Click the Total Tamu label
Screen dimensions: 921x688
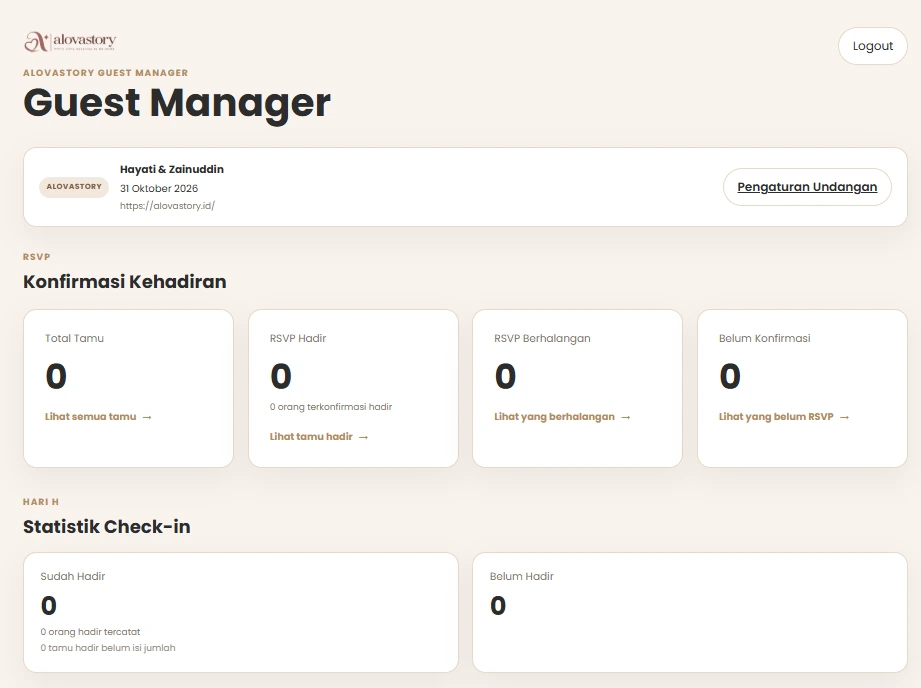[x=74, y=338]
